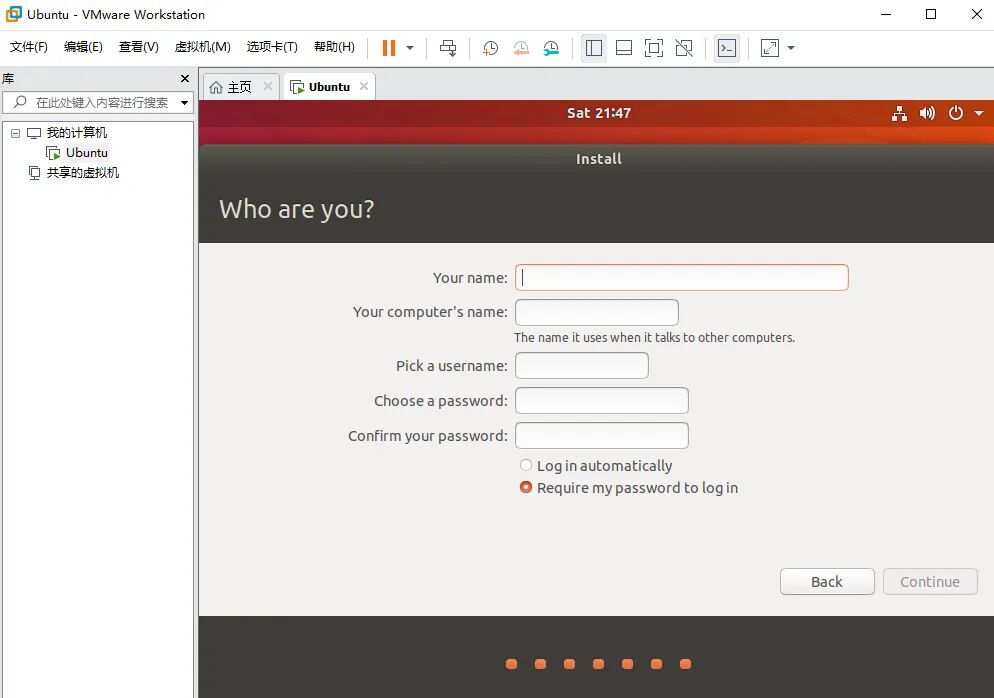Screen dimensions: 994x698
Task: Open the library search dropdown arrow
Action: pyautogui.click(x=184, y=102)
